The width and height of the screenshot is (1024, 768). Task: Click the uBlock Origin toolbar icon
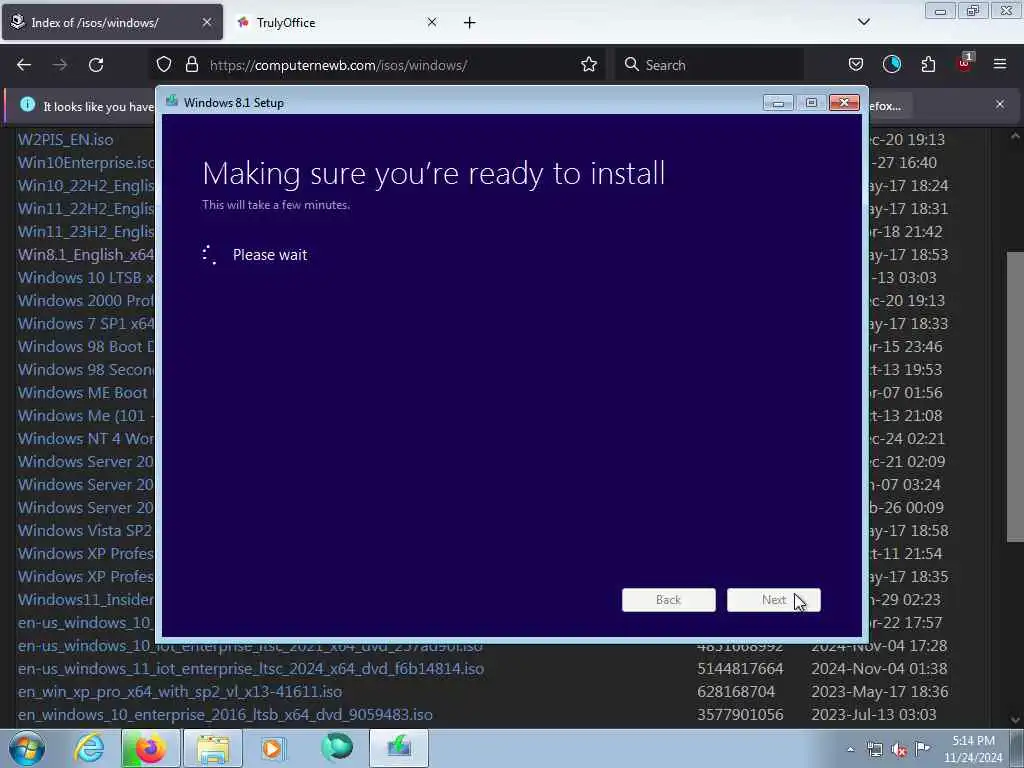click(965, 63)
